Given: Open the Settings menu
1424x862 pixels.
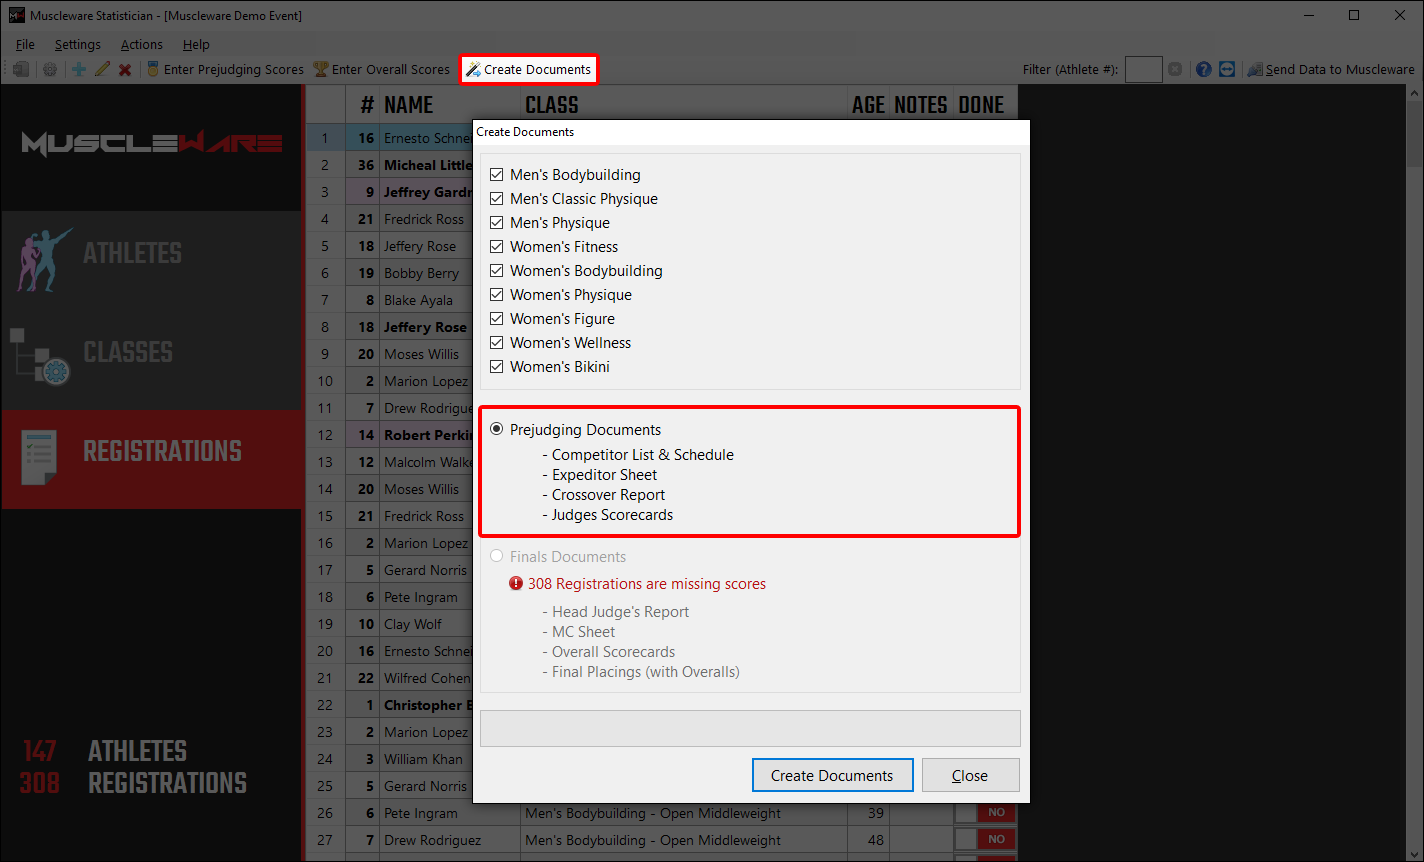Looking at the screenshot, I should pos(77,44).
